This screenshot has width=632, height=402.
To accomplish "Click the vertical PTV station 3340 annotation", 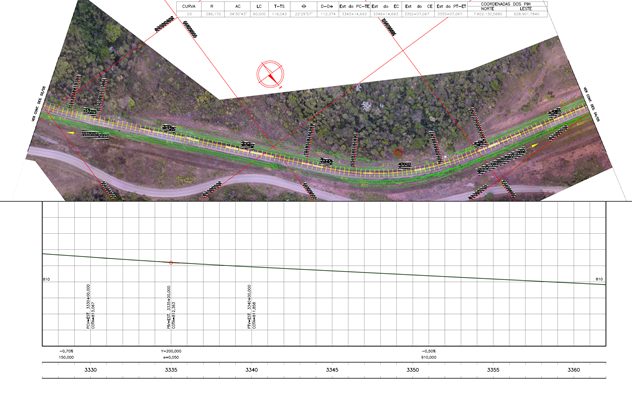I will [252, 307].
